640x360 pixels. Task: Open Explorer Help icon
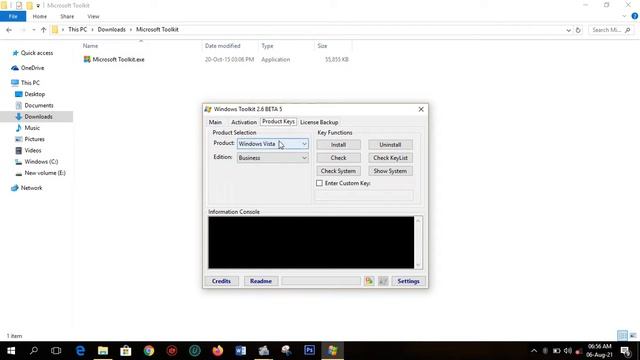tap(634, 16)
